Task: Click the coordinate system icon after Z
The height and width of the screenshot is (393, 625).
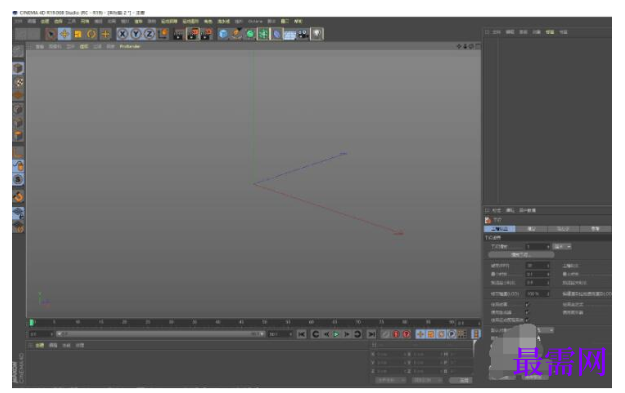Action: coord(163,34)
